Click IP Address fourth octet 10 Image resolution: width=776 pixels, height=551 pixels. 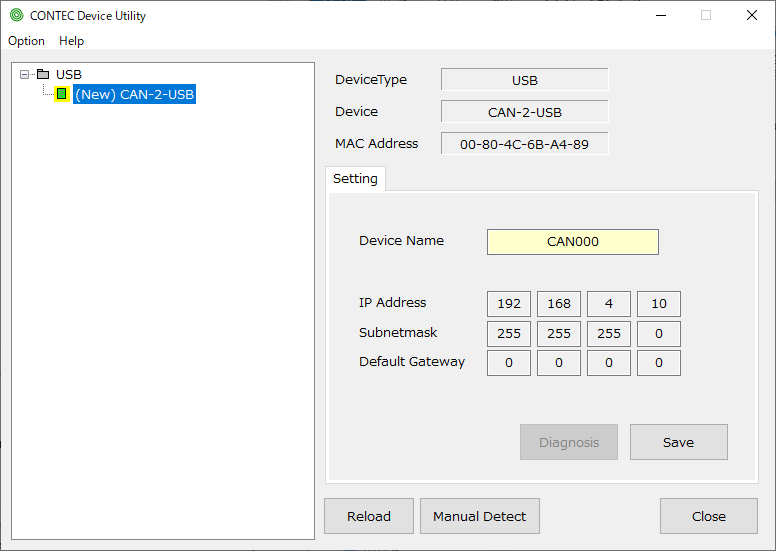click(x=659, y=303)
